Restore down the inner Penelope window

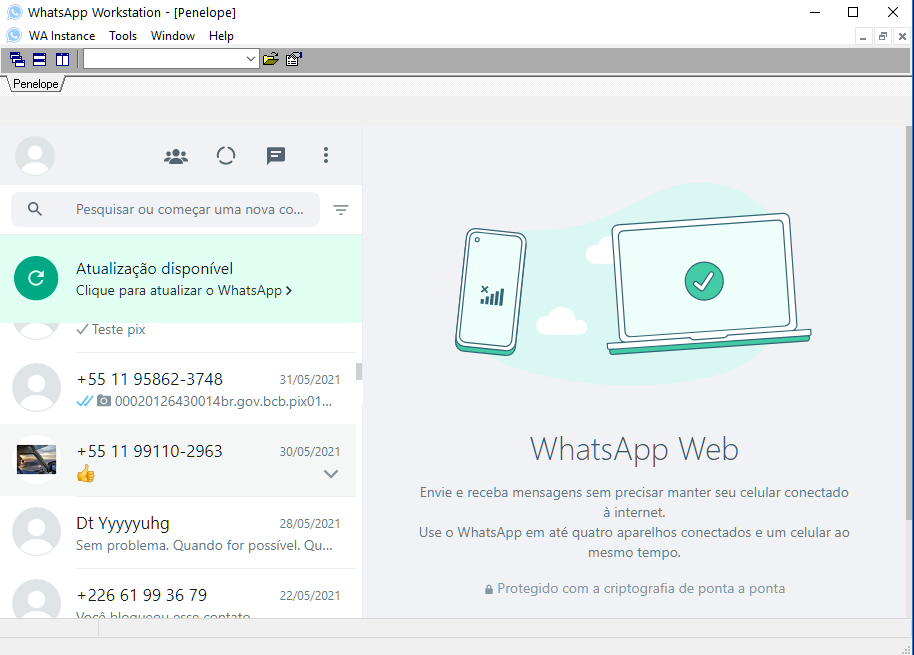[x=883, y=36]
